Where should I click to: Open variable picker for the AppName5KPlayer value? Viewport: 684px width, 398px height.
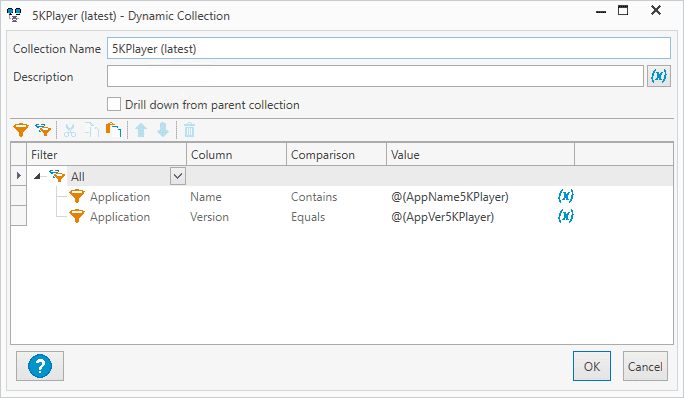[565, 196]
